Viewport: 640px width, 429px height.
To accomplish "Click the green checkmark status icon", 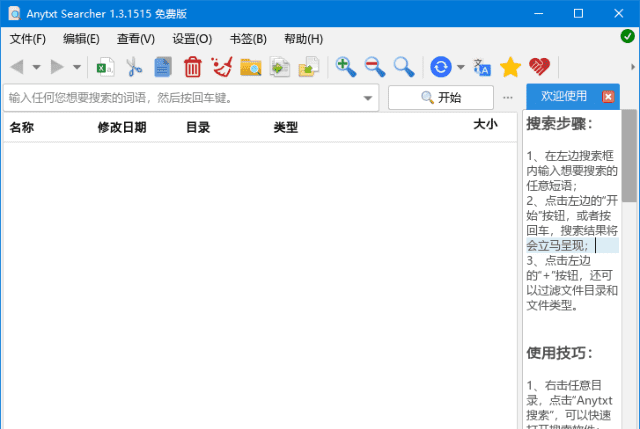I will (627, 36).
